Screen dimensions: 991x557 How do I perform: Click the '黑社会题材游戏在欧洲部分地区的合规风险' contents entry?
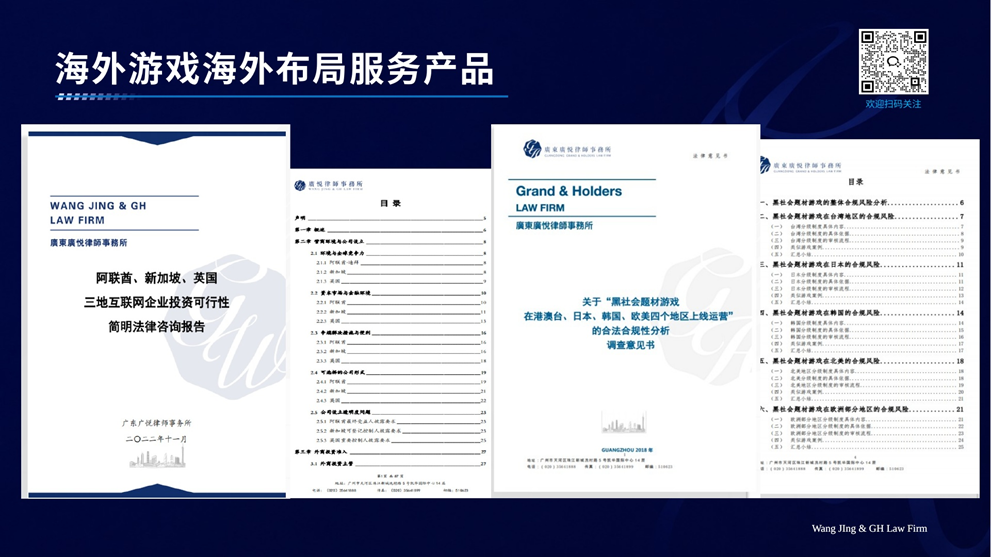[x=863, y=410]
